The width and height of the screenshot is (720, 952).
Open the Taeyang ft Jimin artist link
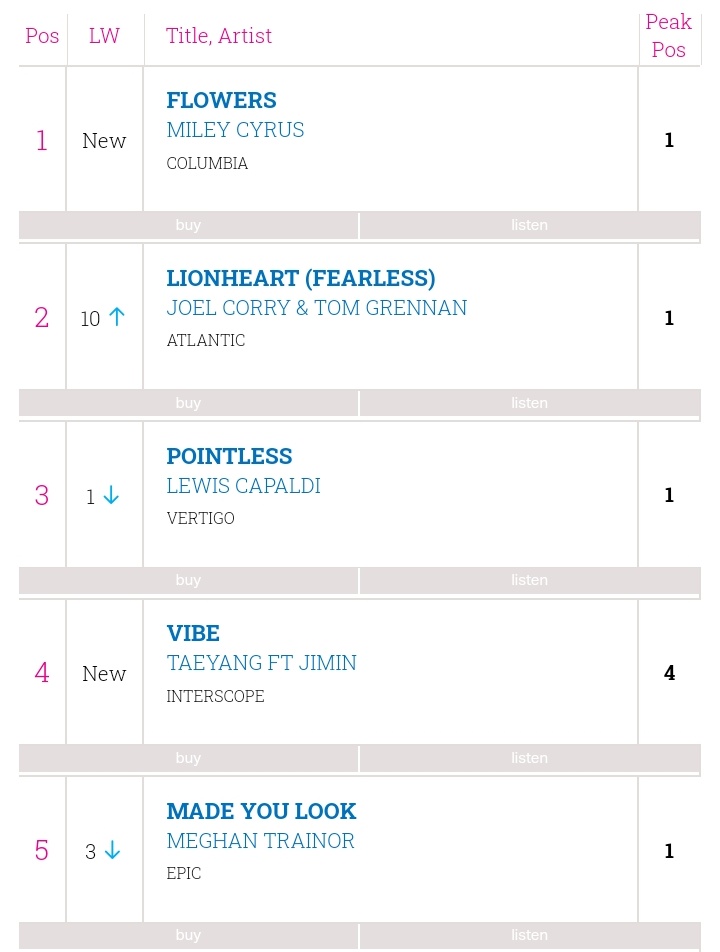click(262, 663)
